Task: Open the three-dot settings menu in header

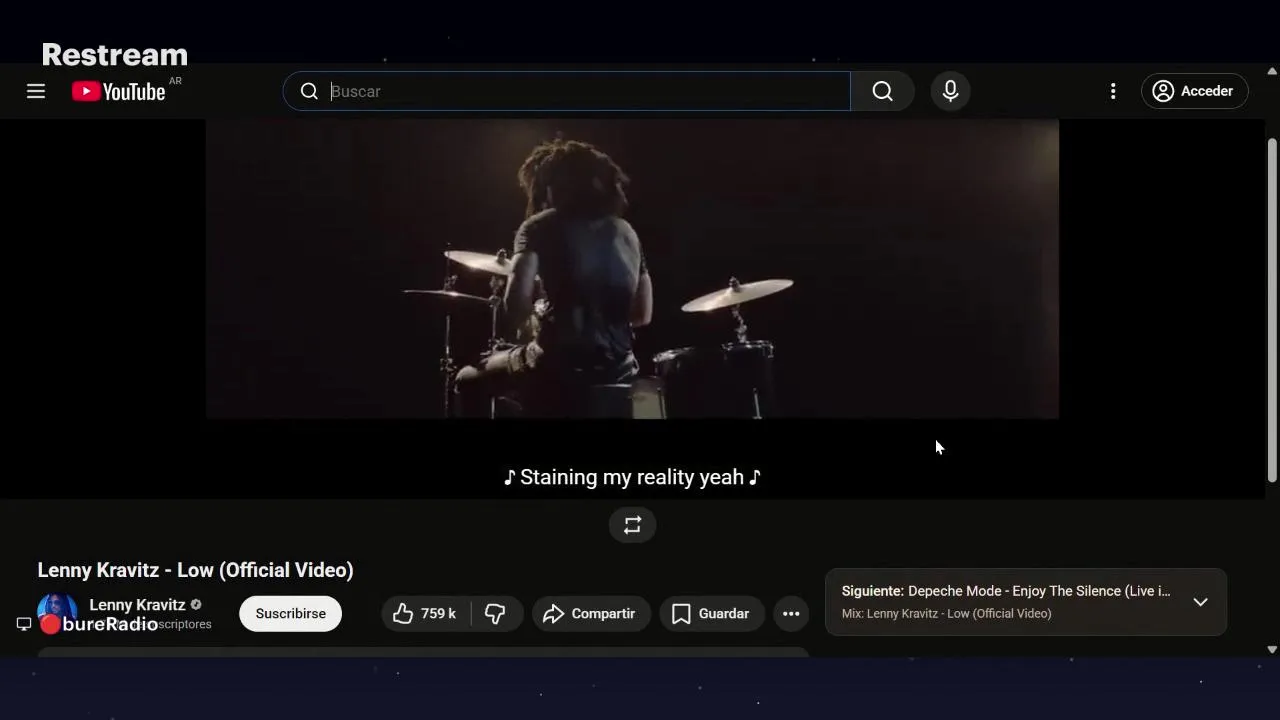Action: pos(1113,91)
